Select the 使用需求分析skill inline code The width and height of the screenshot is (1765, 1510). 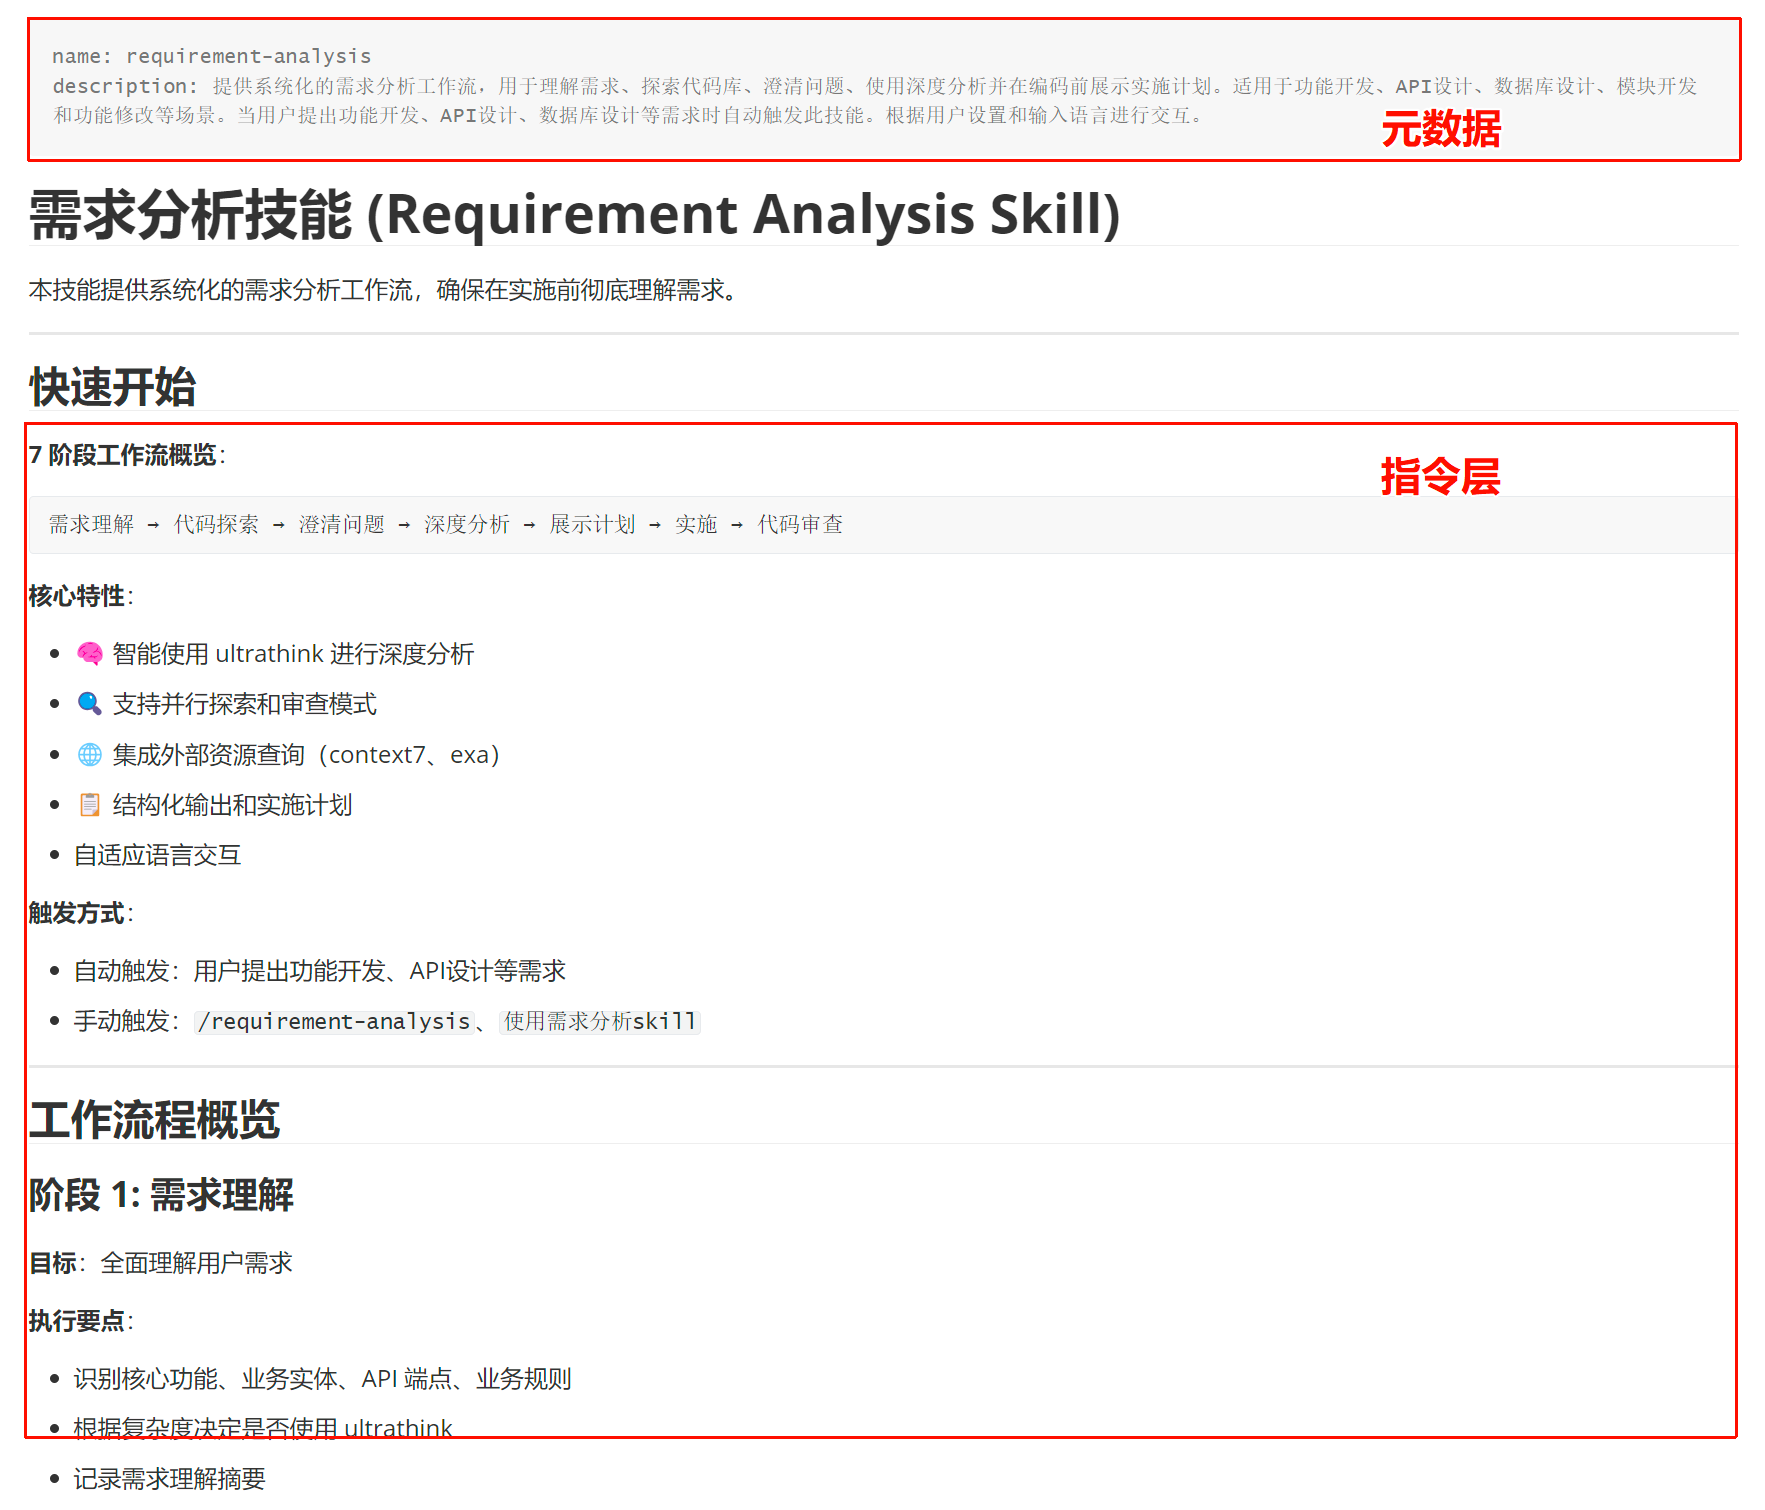pyautogui.click(x=599, y=1021)
